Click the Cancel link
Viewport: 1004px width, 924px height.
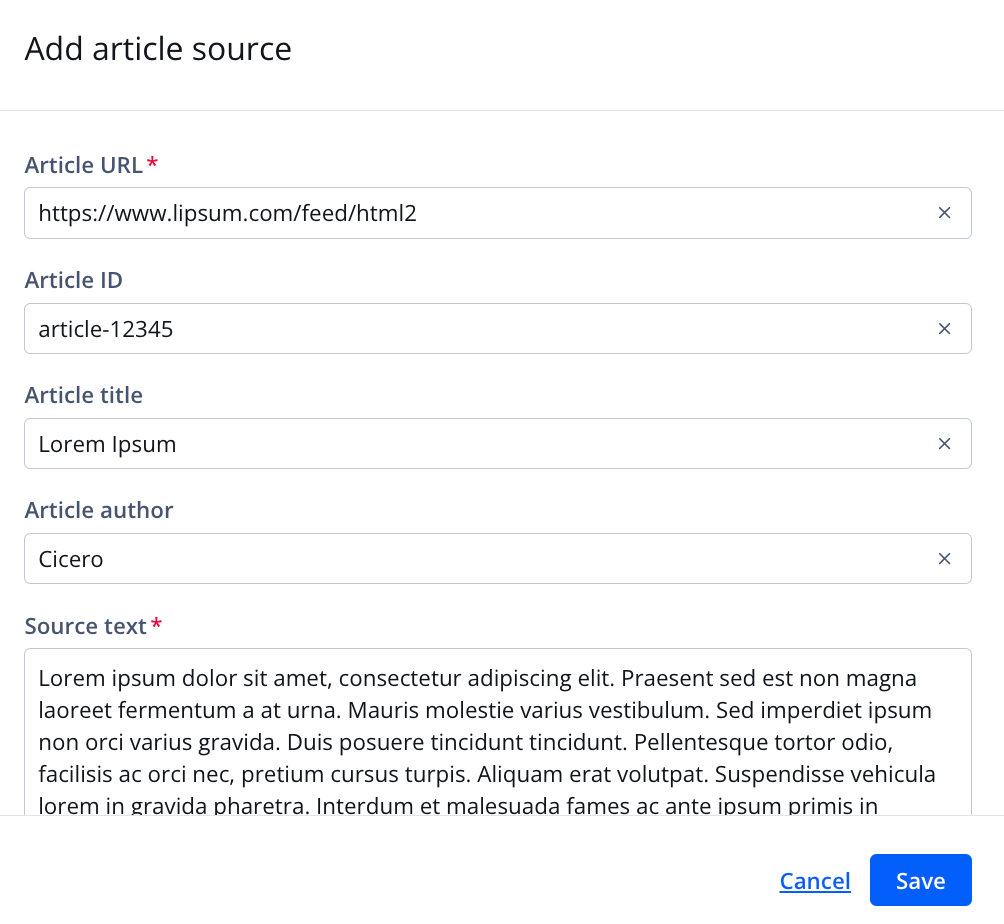click(x=815, y=880)
